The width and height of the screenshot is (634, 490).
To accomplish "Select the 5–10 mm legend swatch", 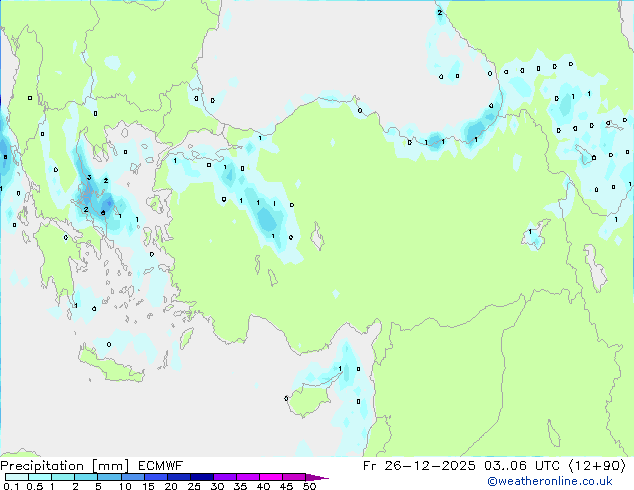I will click(x=109, y=477).
